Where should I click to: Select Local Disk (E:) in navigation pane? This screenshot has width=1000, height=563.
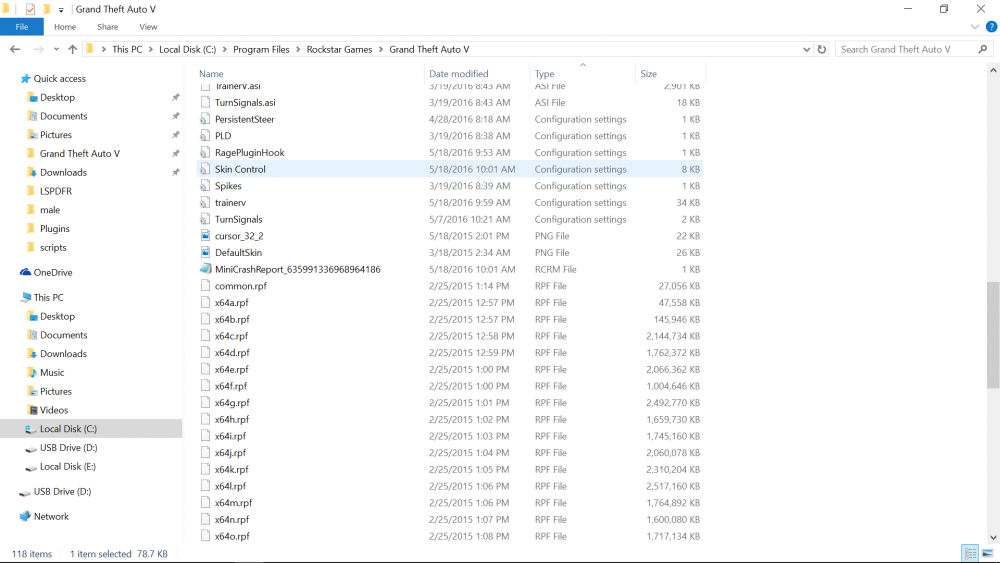click(x=68, y=467)
